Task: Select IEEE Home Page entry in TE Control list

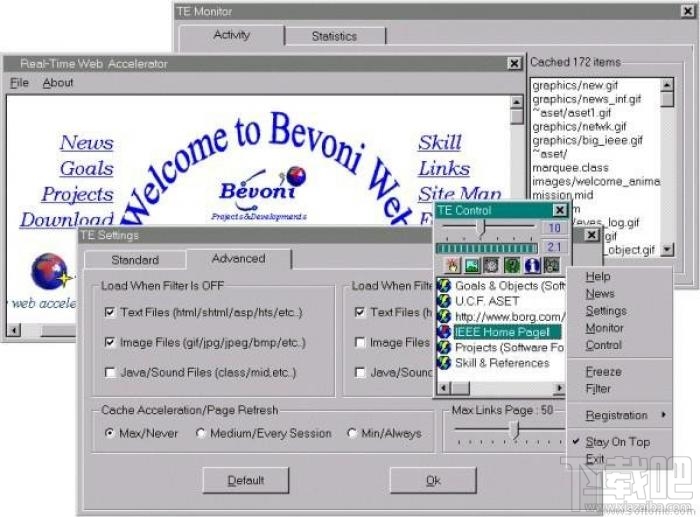Action: [507, 332]
